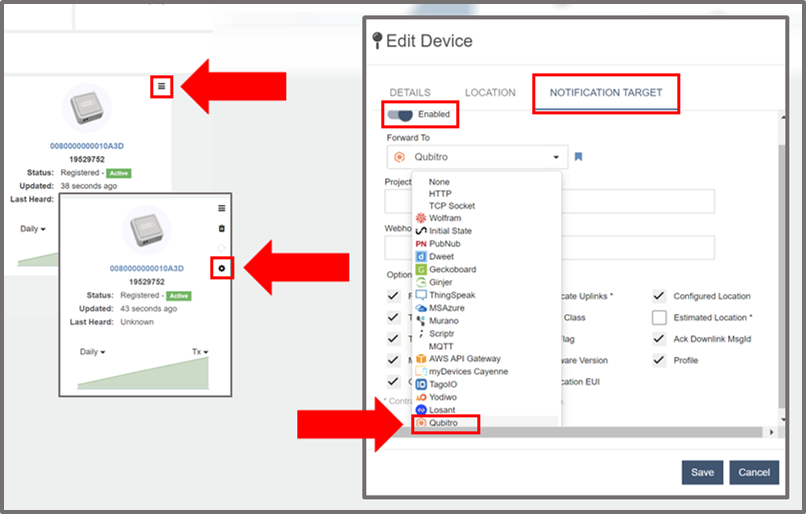Click the bookmark icon beside the Forward To dropdown
Screen dimensions: 806x514
click(578, 157)
